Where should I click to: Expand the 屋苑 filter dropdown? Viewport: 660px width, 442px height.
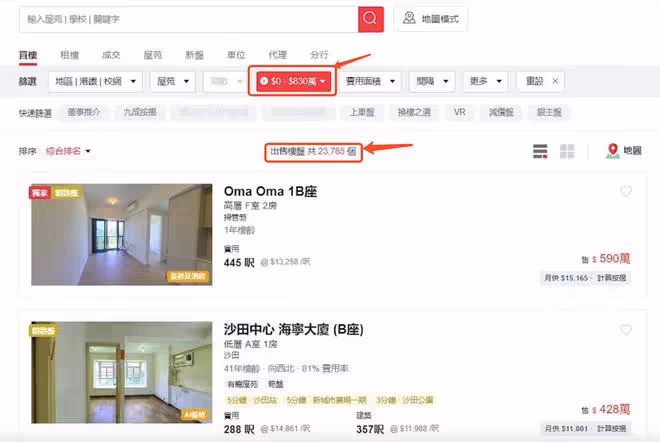(173, 81)
